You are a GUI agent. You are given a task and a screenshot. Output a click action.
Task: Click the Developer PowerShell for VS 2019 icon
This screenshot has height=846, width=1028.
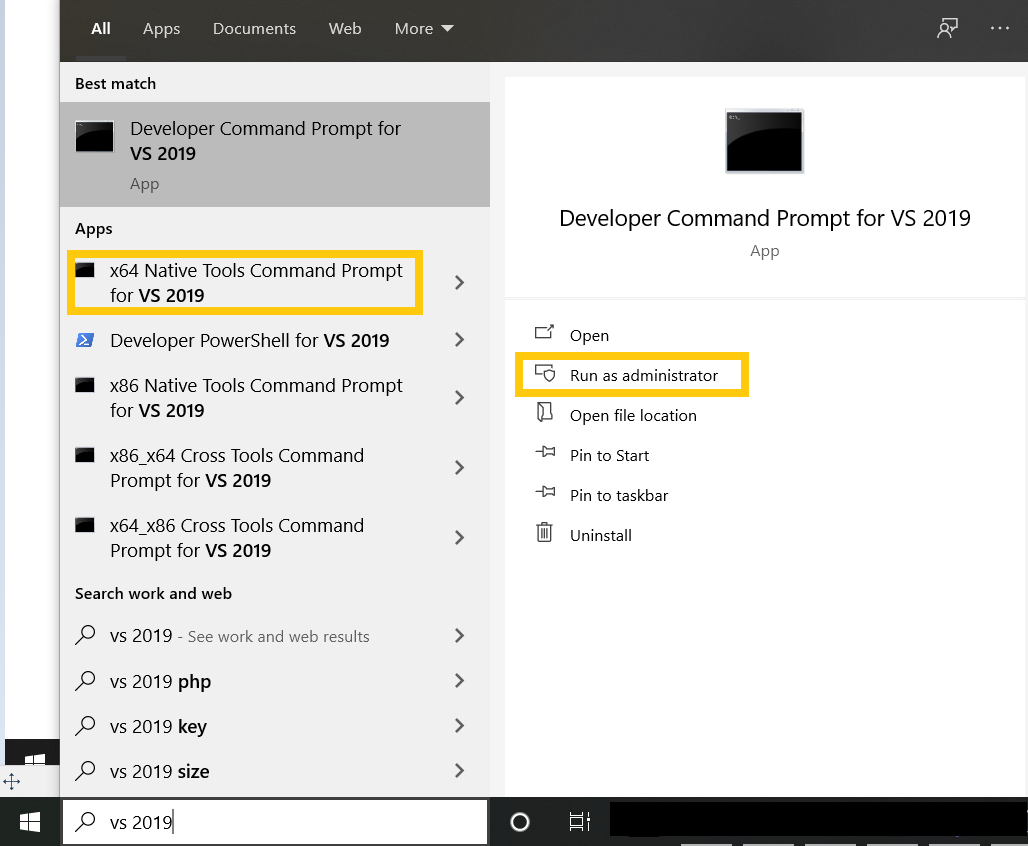[85, 340]
